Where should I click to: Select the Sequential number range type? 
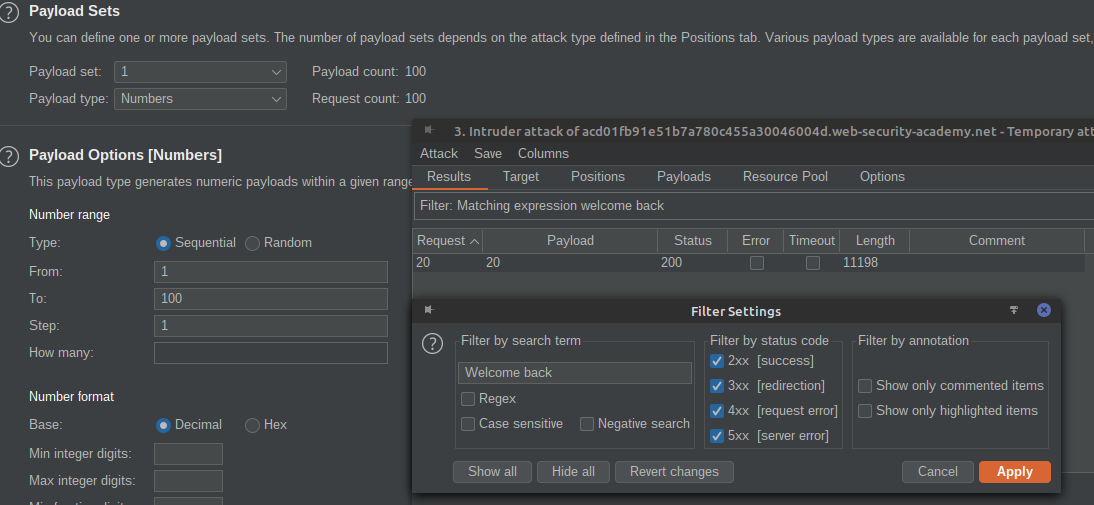pyautogui.click(x=163, y=243)
